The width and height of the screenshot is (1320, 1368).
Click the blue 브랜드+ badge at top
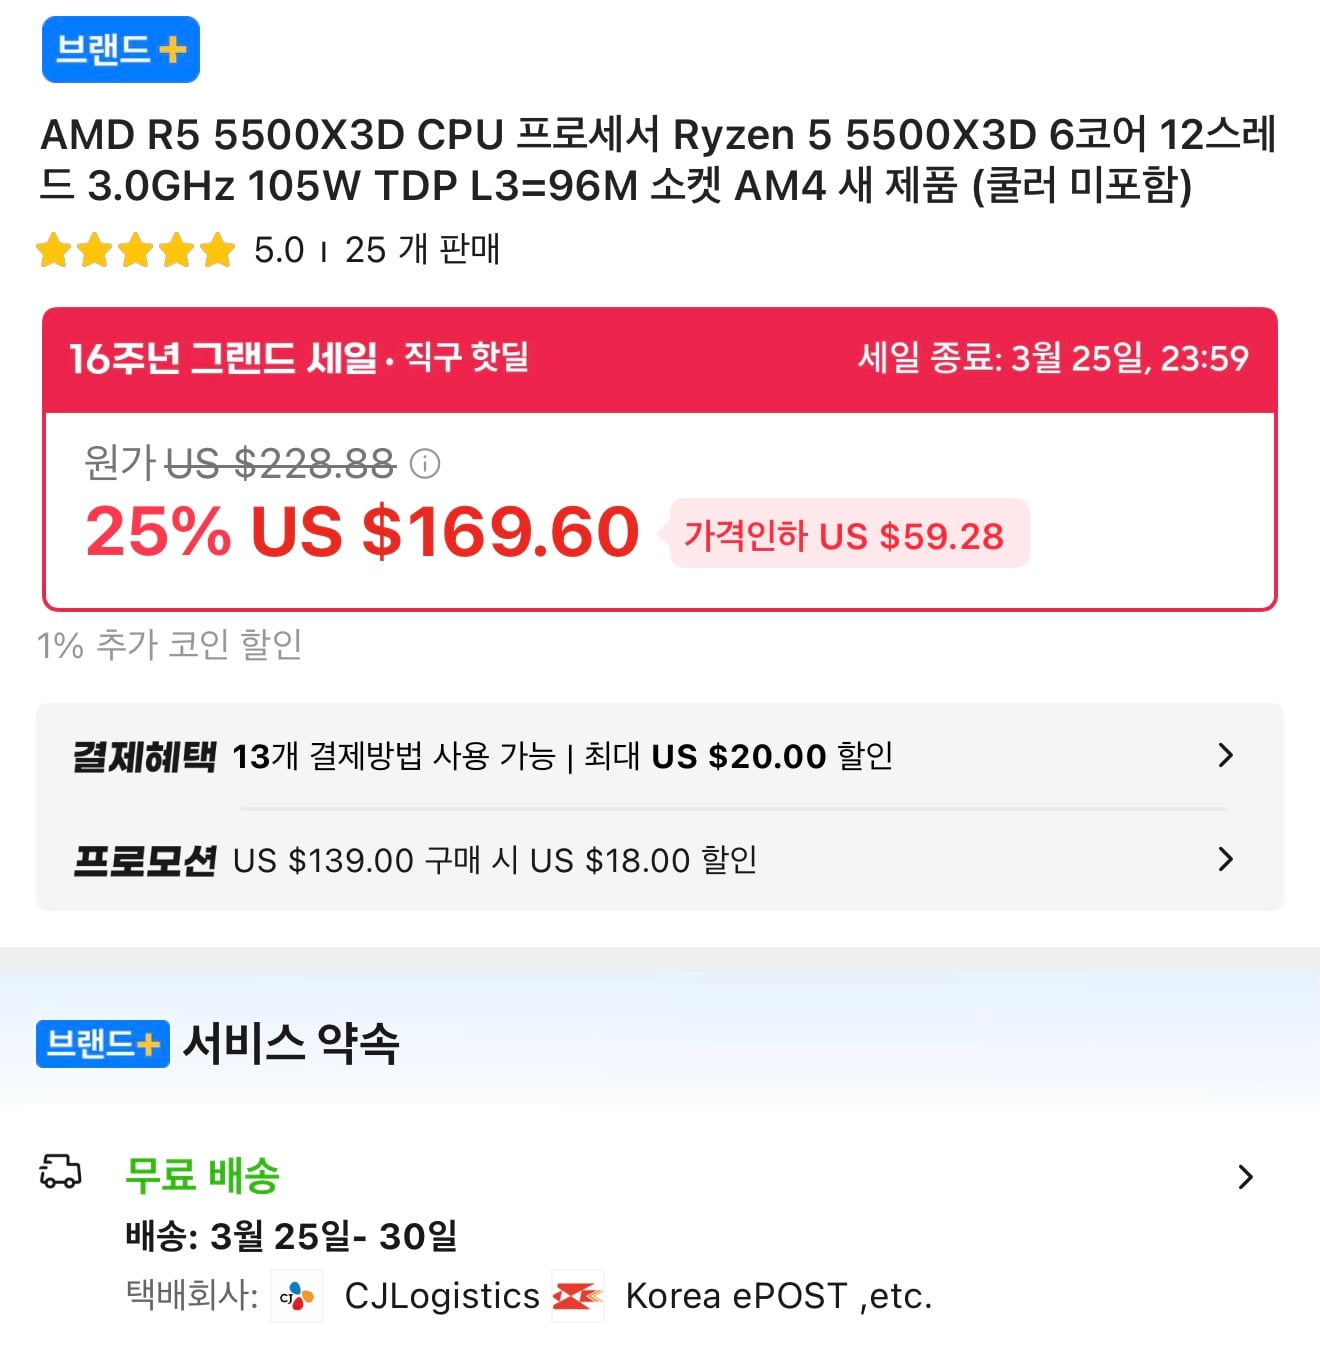(120, 49)
